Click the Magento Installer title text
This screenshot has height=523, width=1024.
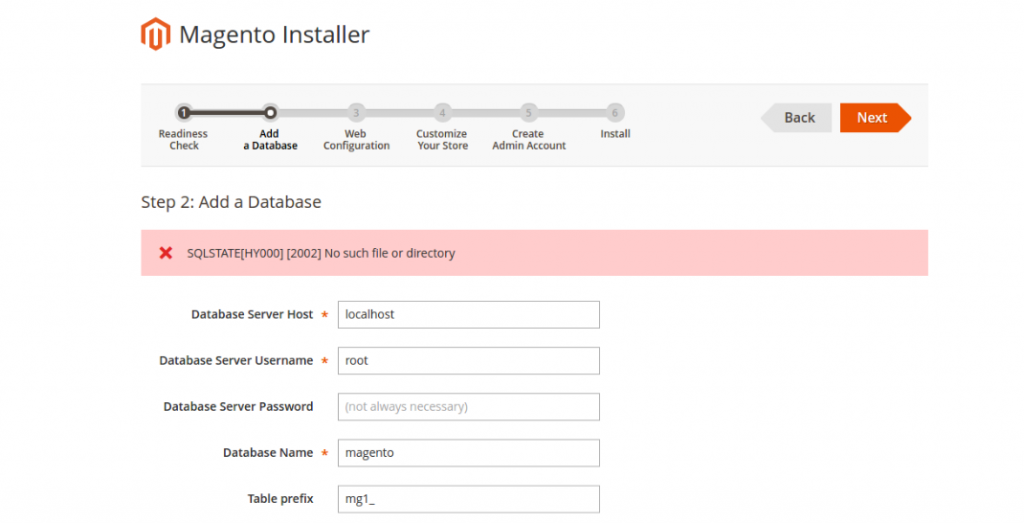click(274, 35)
